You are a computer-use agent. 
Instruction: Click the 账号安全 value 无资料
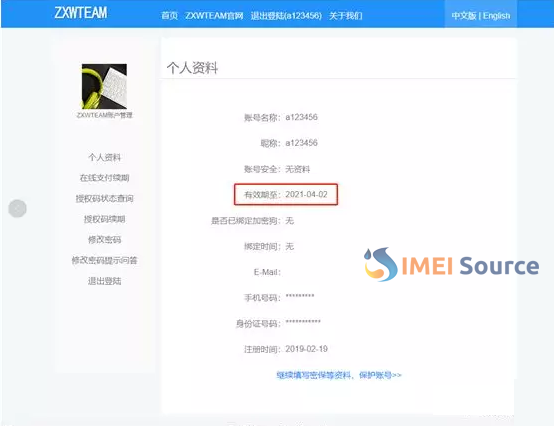297,169
